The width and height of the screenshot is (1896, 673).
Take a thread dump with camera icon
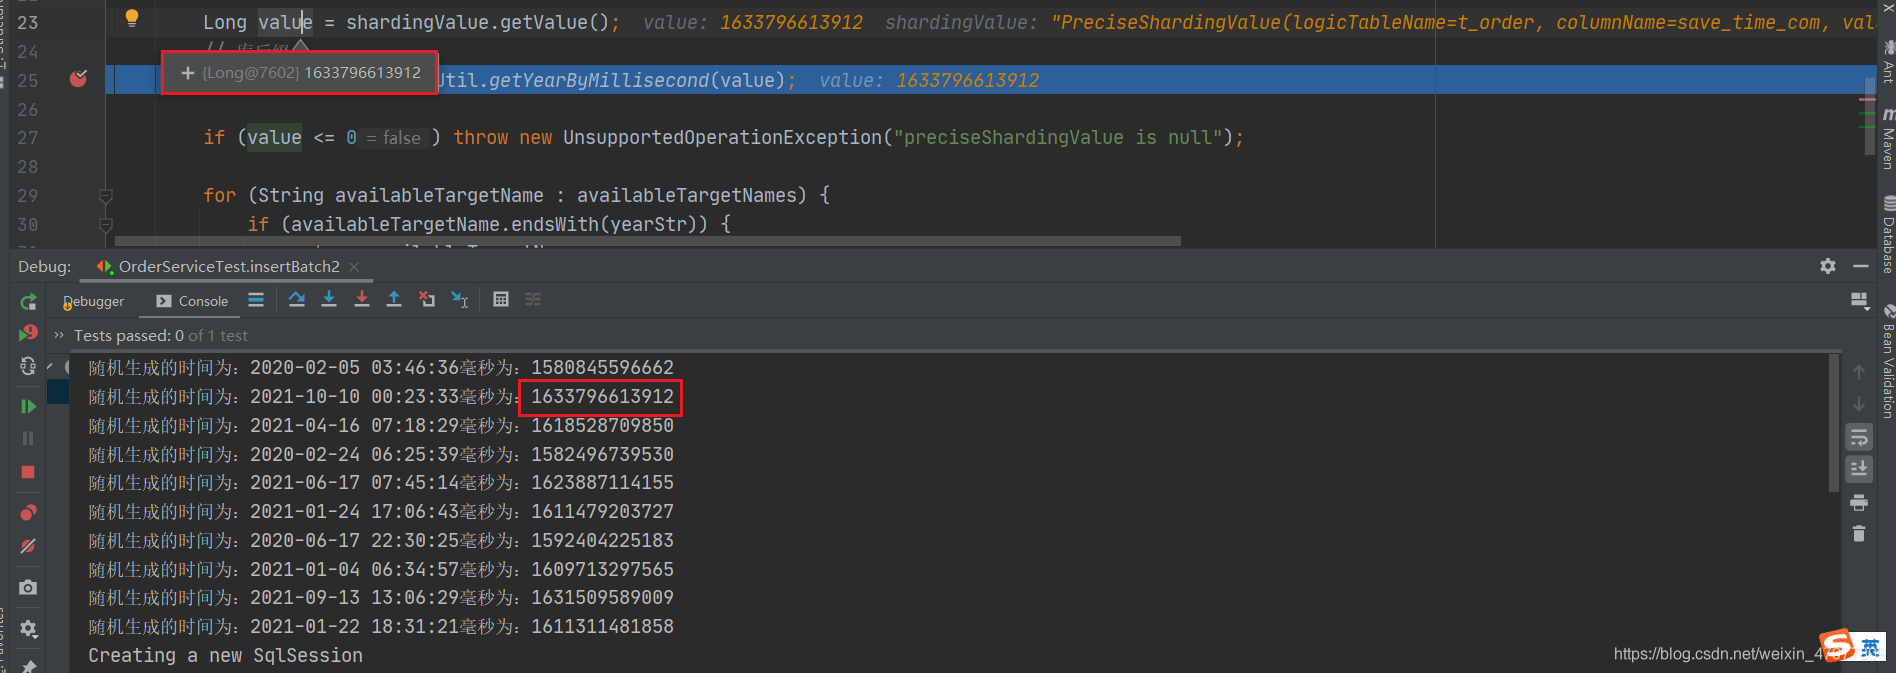click(28, 587)
